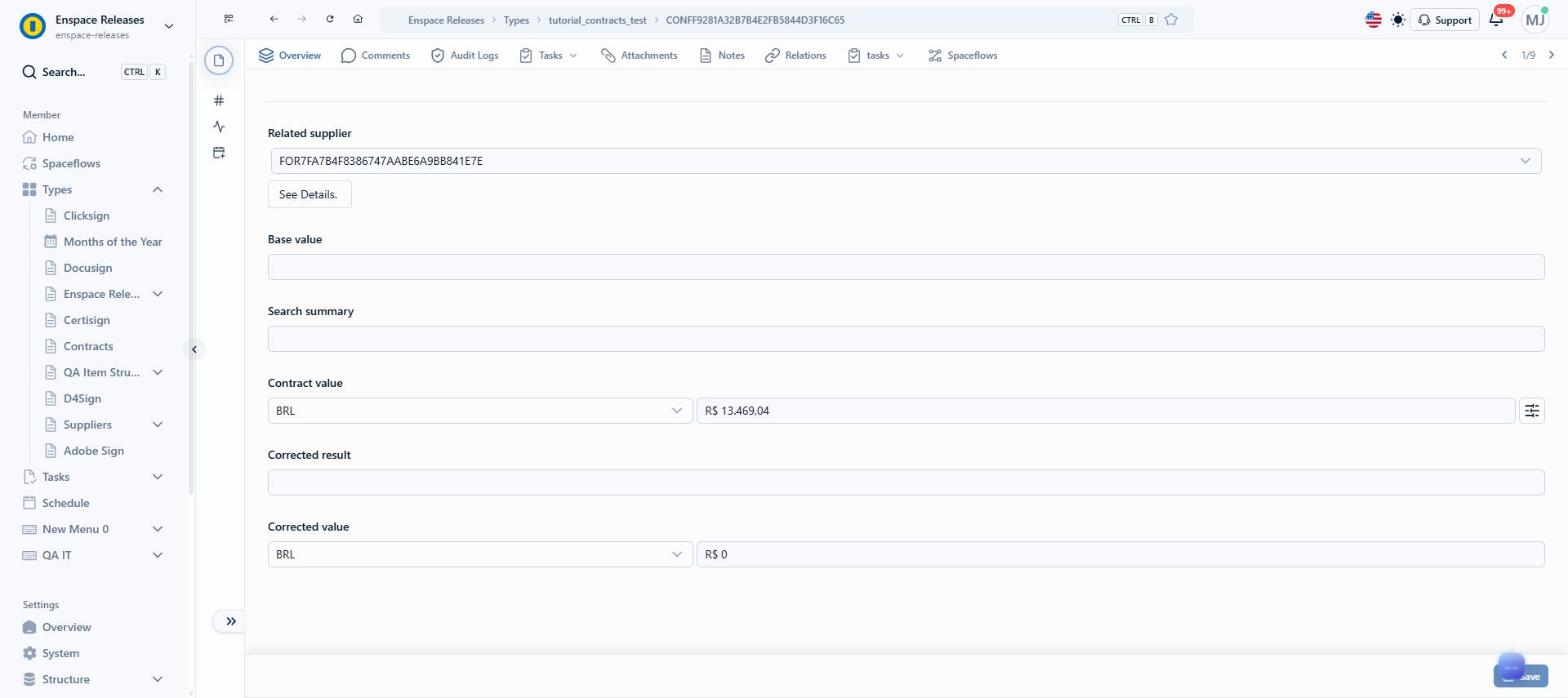This screenshot has height=698, width=1568.
Task: Open the Related supplier dropdown
Action: pos(906,161)
